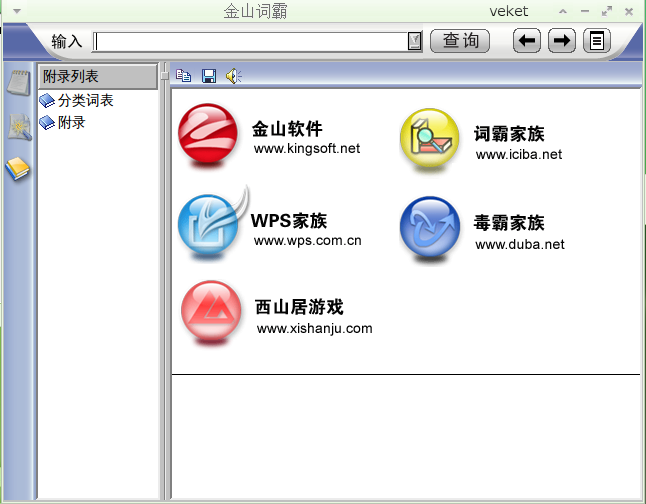Open the menu list button

tap(597, 41)
